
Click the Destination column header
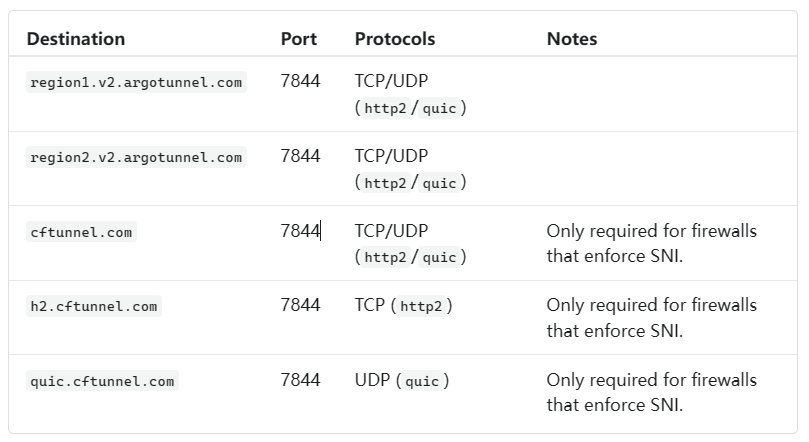[76, 39]
